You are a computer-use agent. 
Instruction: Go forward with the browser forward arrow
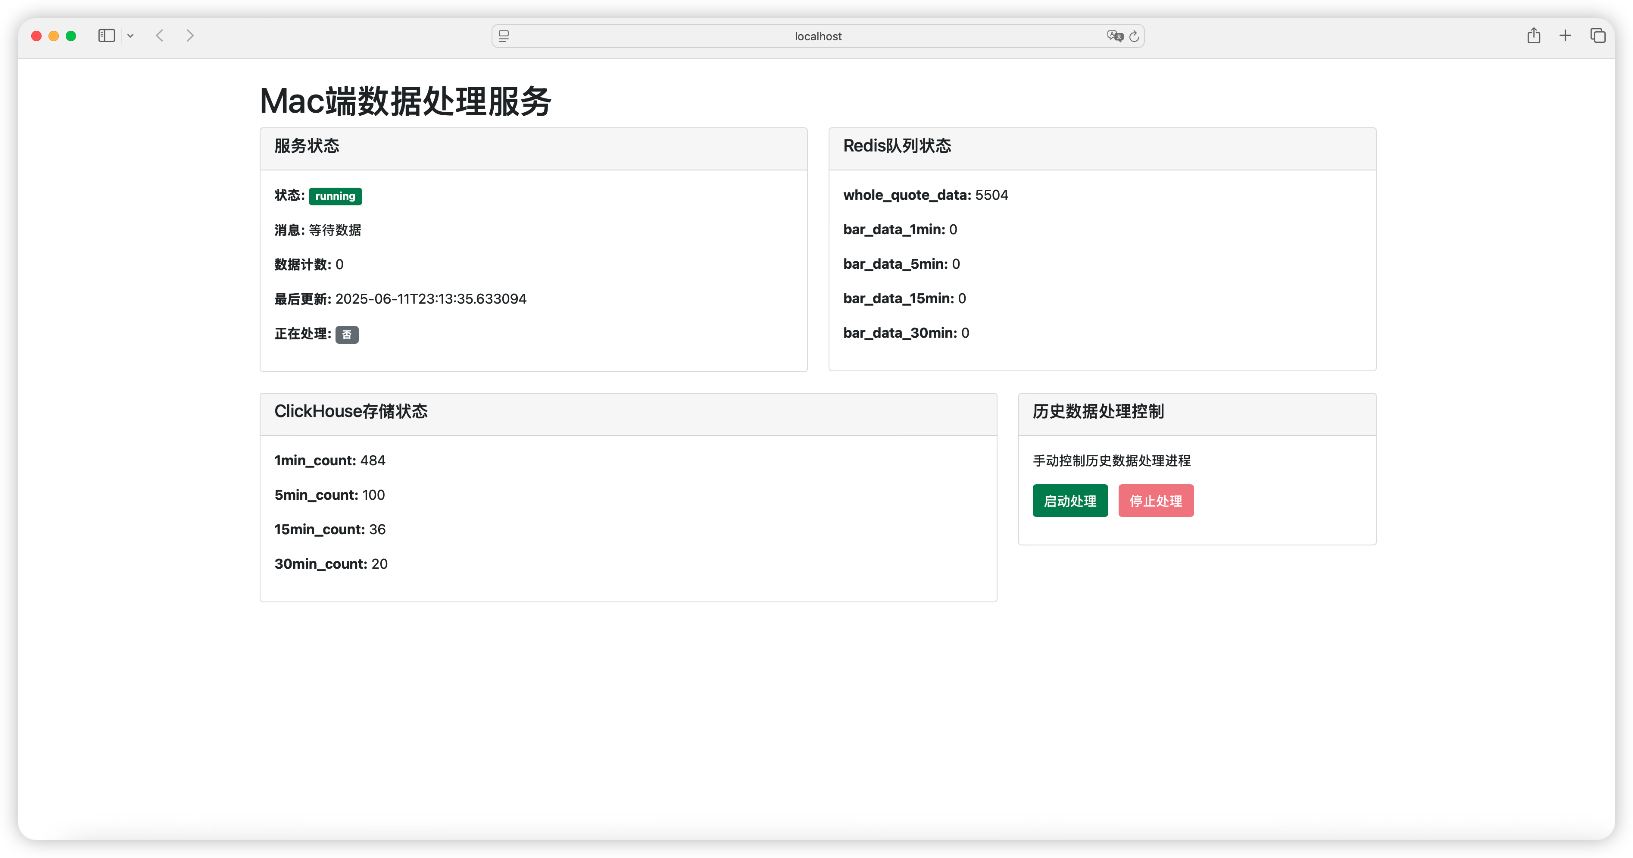(x=190, y=36)
